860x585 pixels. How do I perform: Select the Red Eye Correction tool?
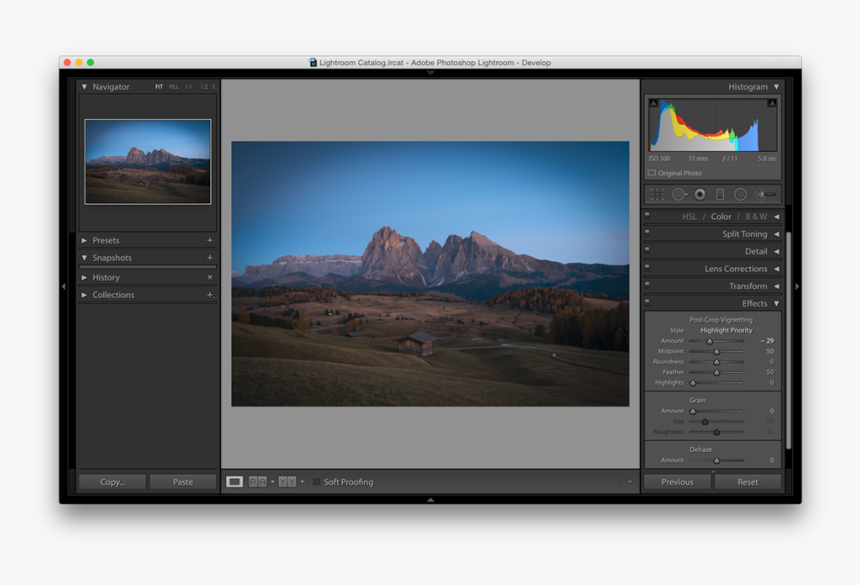700,194
